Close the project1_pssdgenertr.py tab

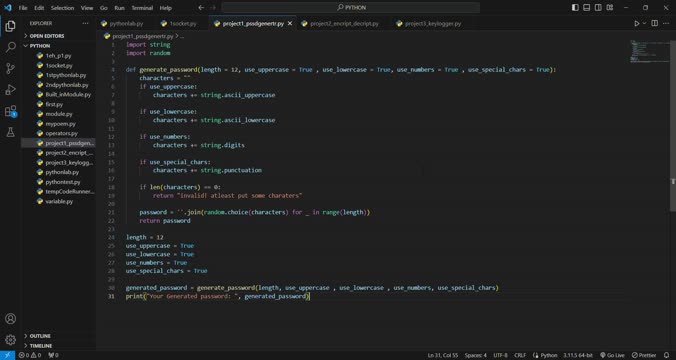pyautogui.click(x=290, y=24)
